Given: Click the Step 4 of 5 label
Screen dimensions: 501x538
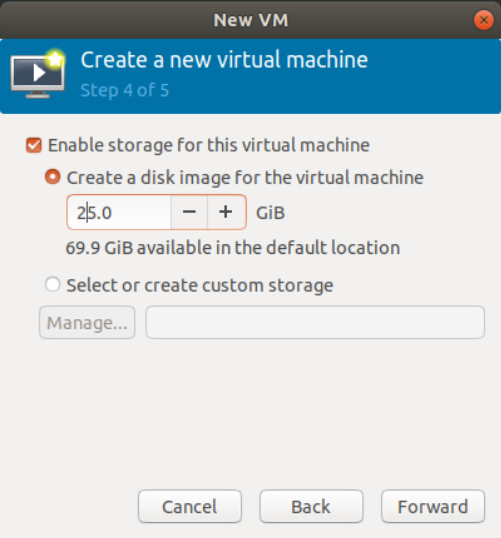Looking at the screenshot, I should (x=125, y=90).
